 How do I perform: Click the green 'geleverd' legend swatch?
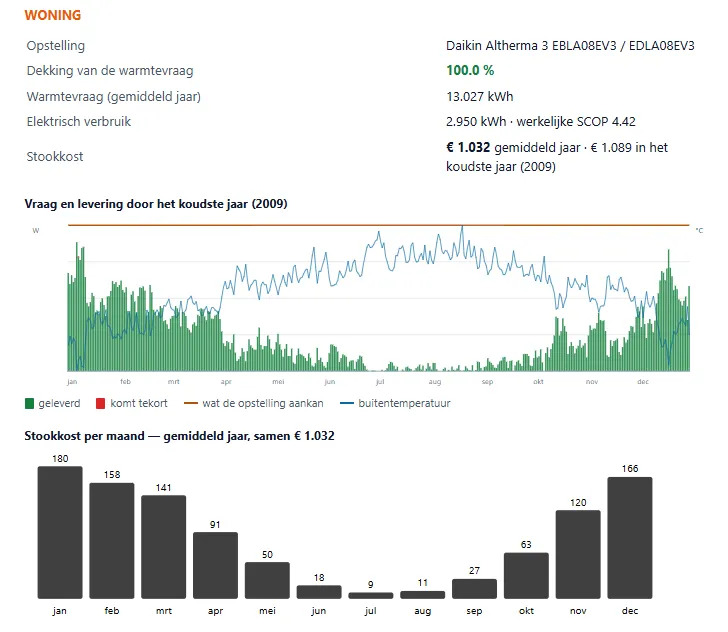[x=29, y=403]
